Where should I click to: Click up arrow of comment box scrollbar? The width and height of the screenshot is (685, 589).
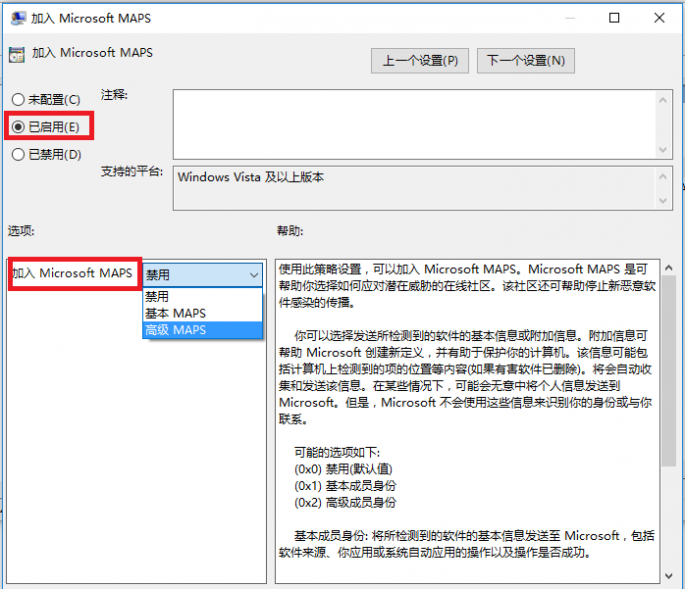[x=663, y=100]
